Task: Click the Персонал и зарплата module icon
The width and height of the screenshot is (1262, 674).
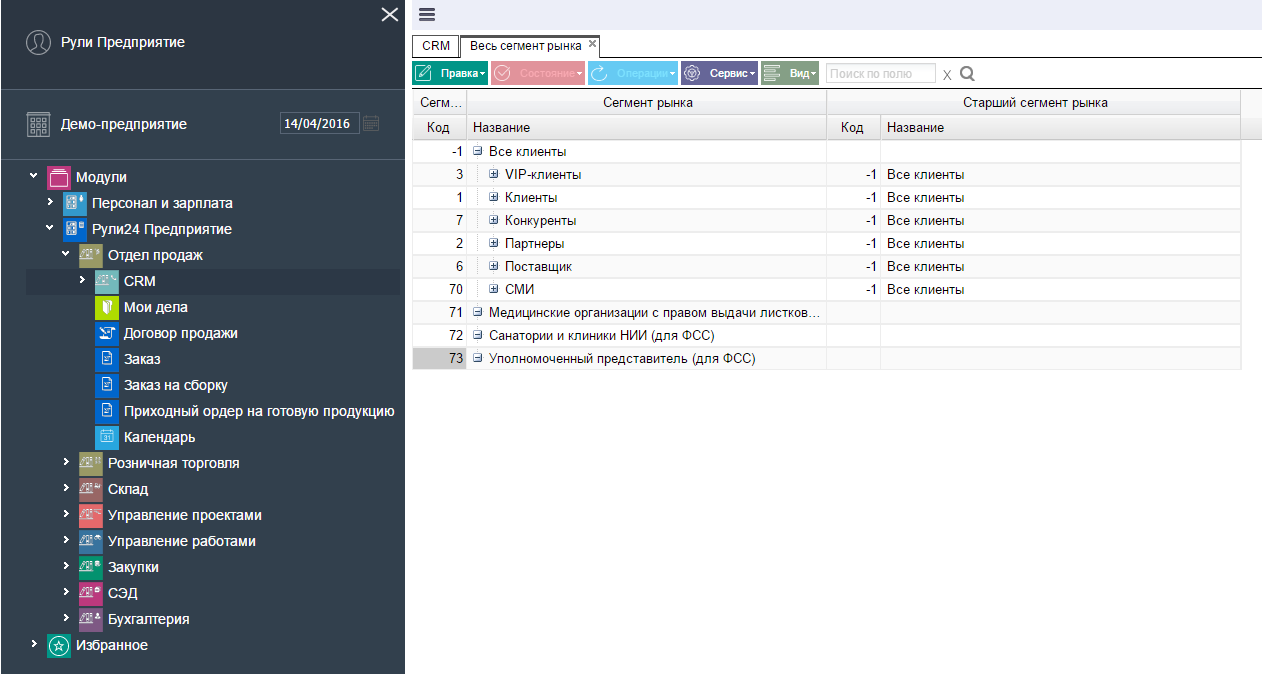Action: (75, 203)
